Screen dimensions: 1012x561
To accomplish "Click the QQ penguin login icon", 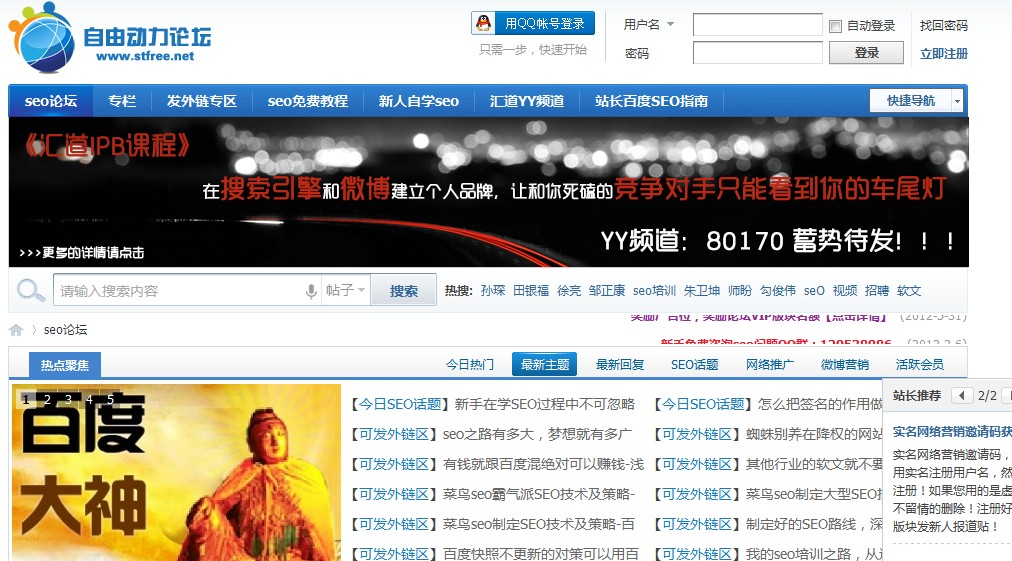I will 484,23.
